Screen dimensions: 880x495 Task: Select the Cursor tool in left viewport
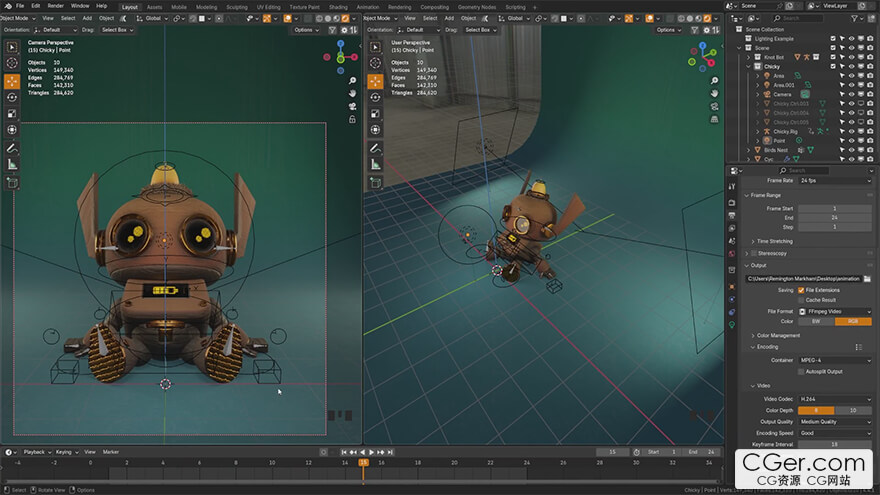click(x=12, y=64)
